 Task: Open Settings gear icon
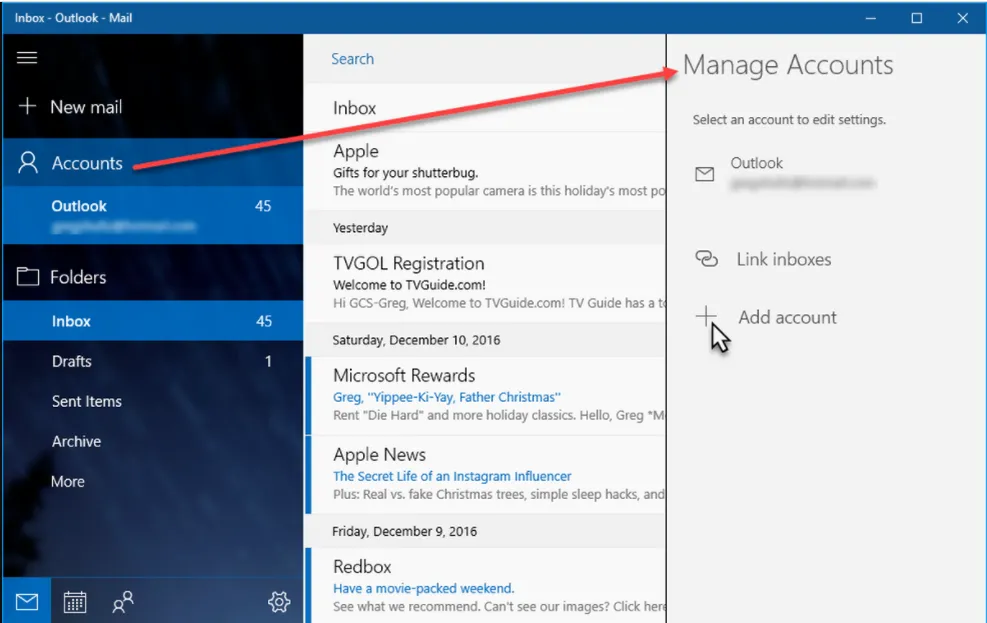click(279, 602)
